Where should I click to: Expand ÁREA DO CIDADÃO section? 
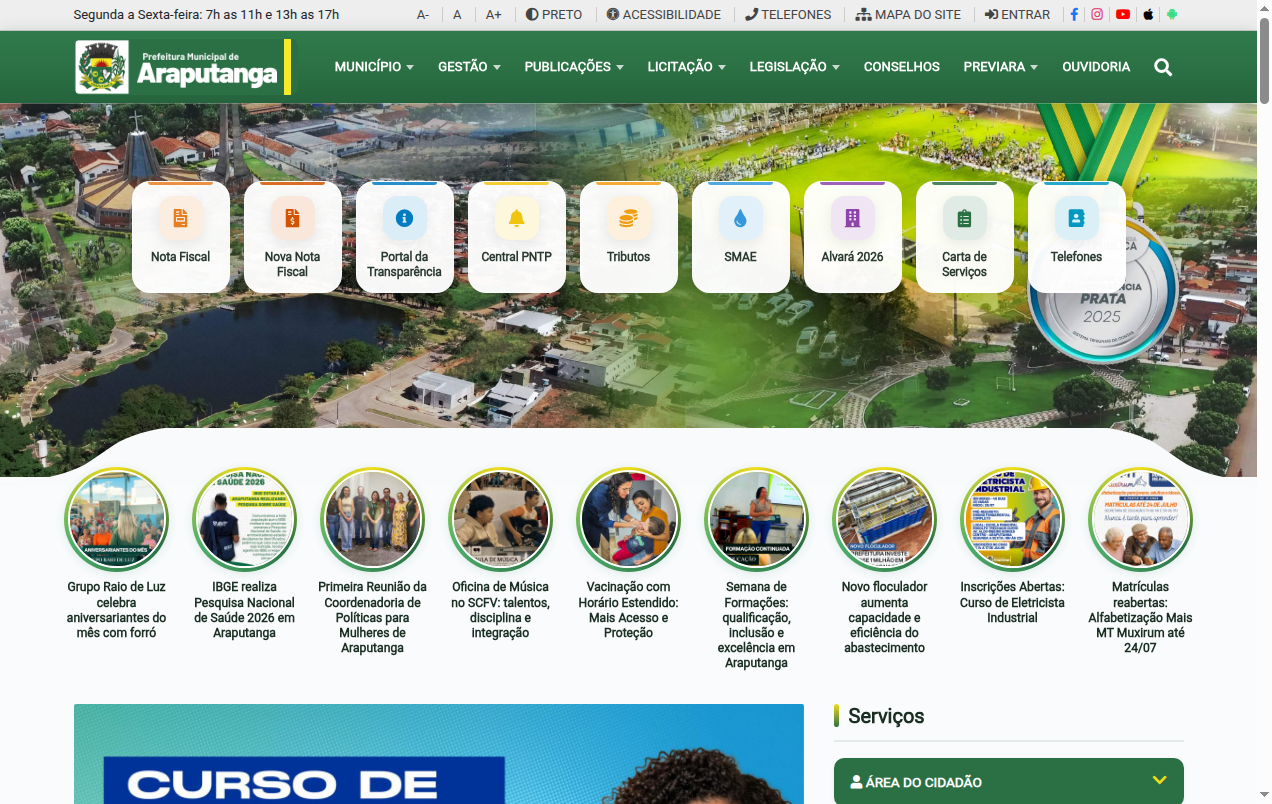(1009, 781)
